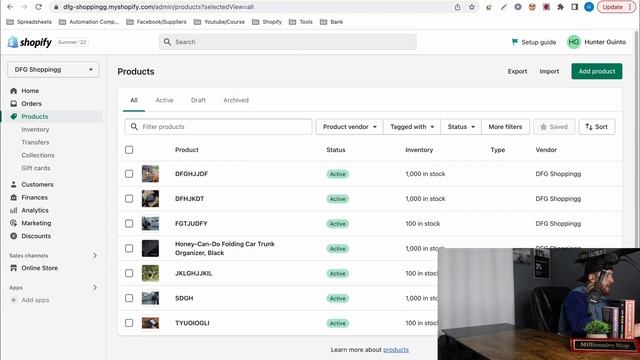Click the Shopify logo

pos(30,42)
